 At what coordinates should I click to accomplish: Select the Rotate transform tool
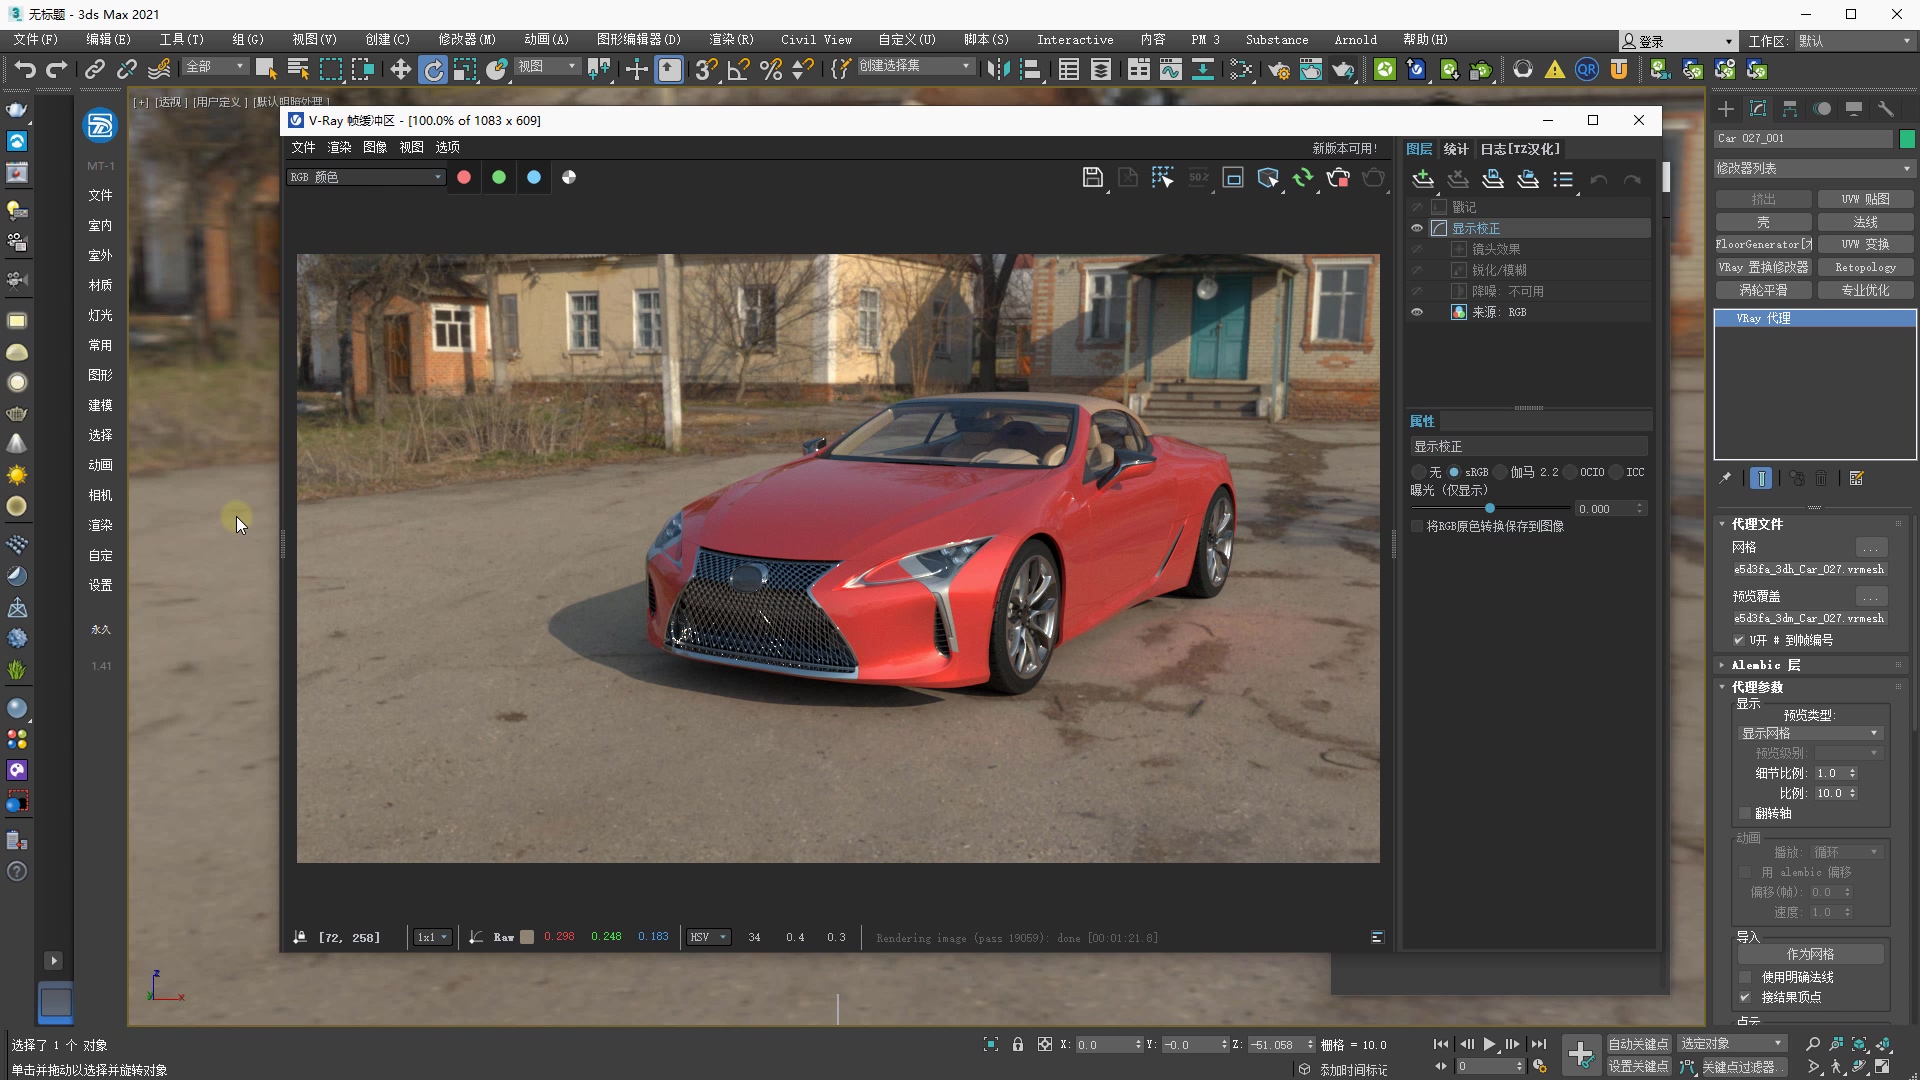coord(433,69)
